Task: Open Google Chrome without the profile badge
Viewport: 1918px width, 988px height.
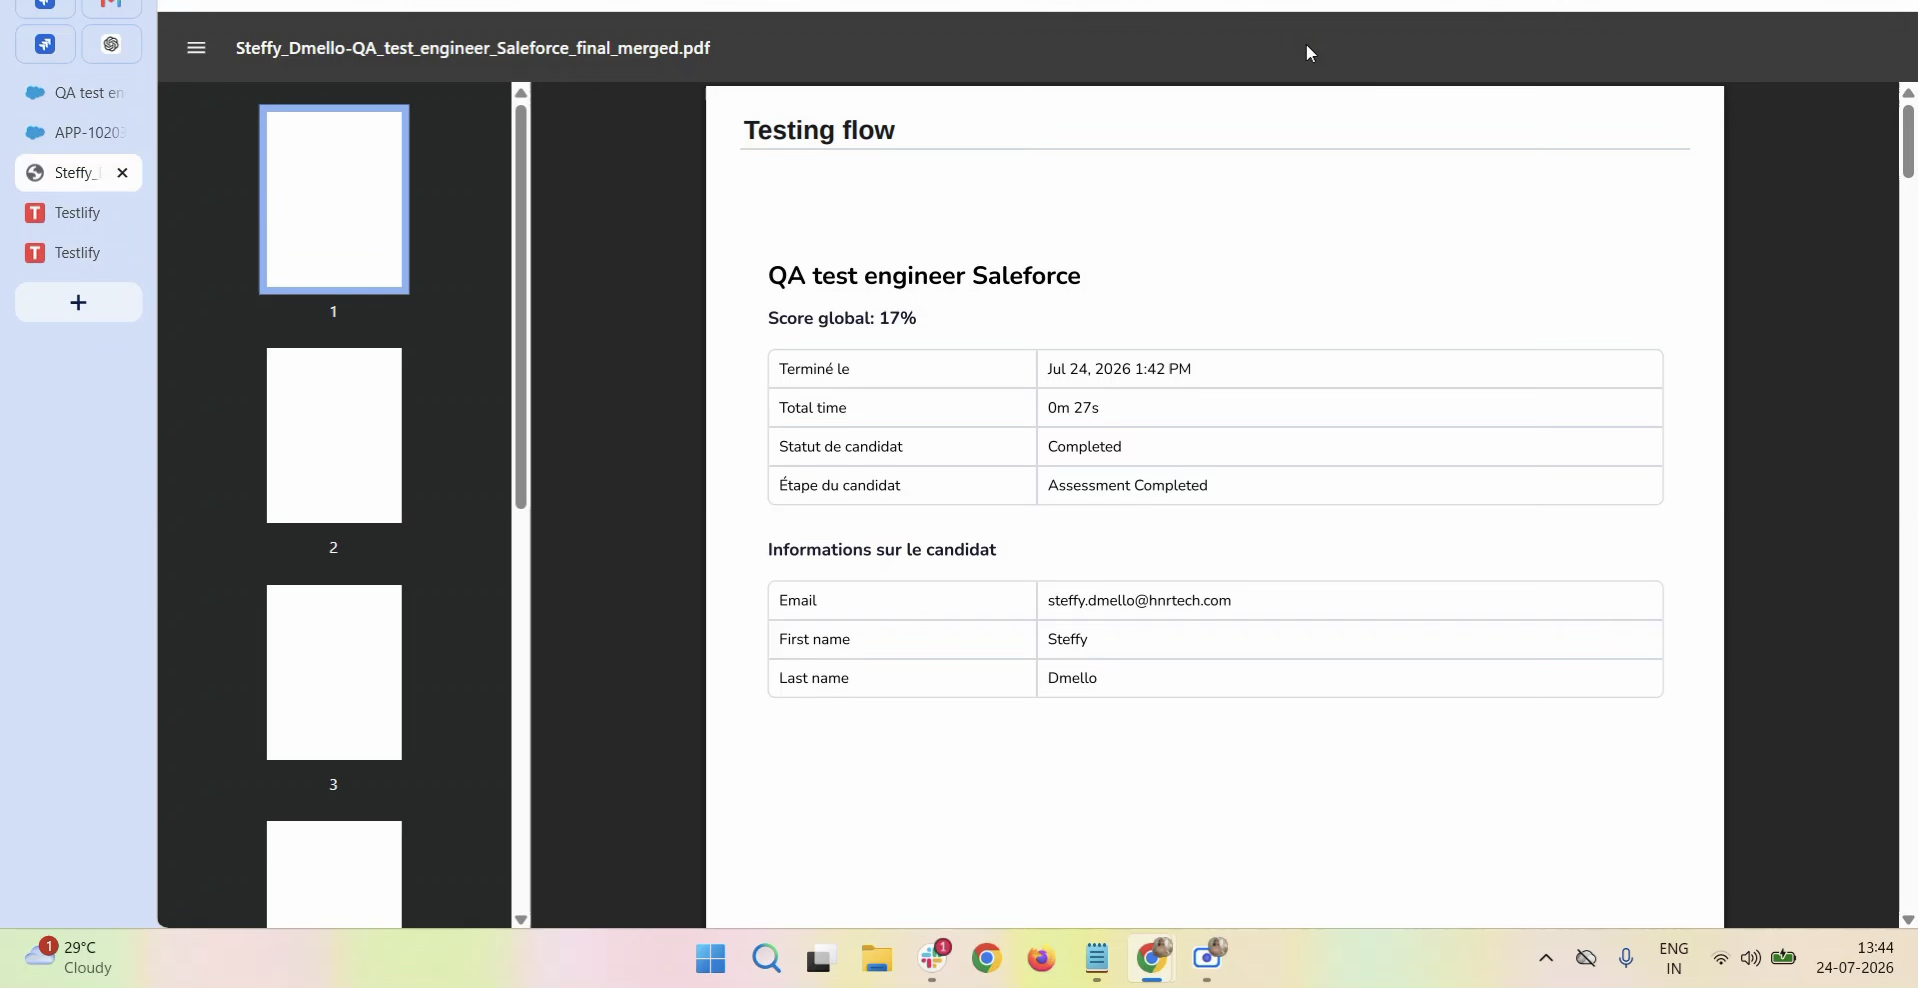Action: tap(987, 959)
